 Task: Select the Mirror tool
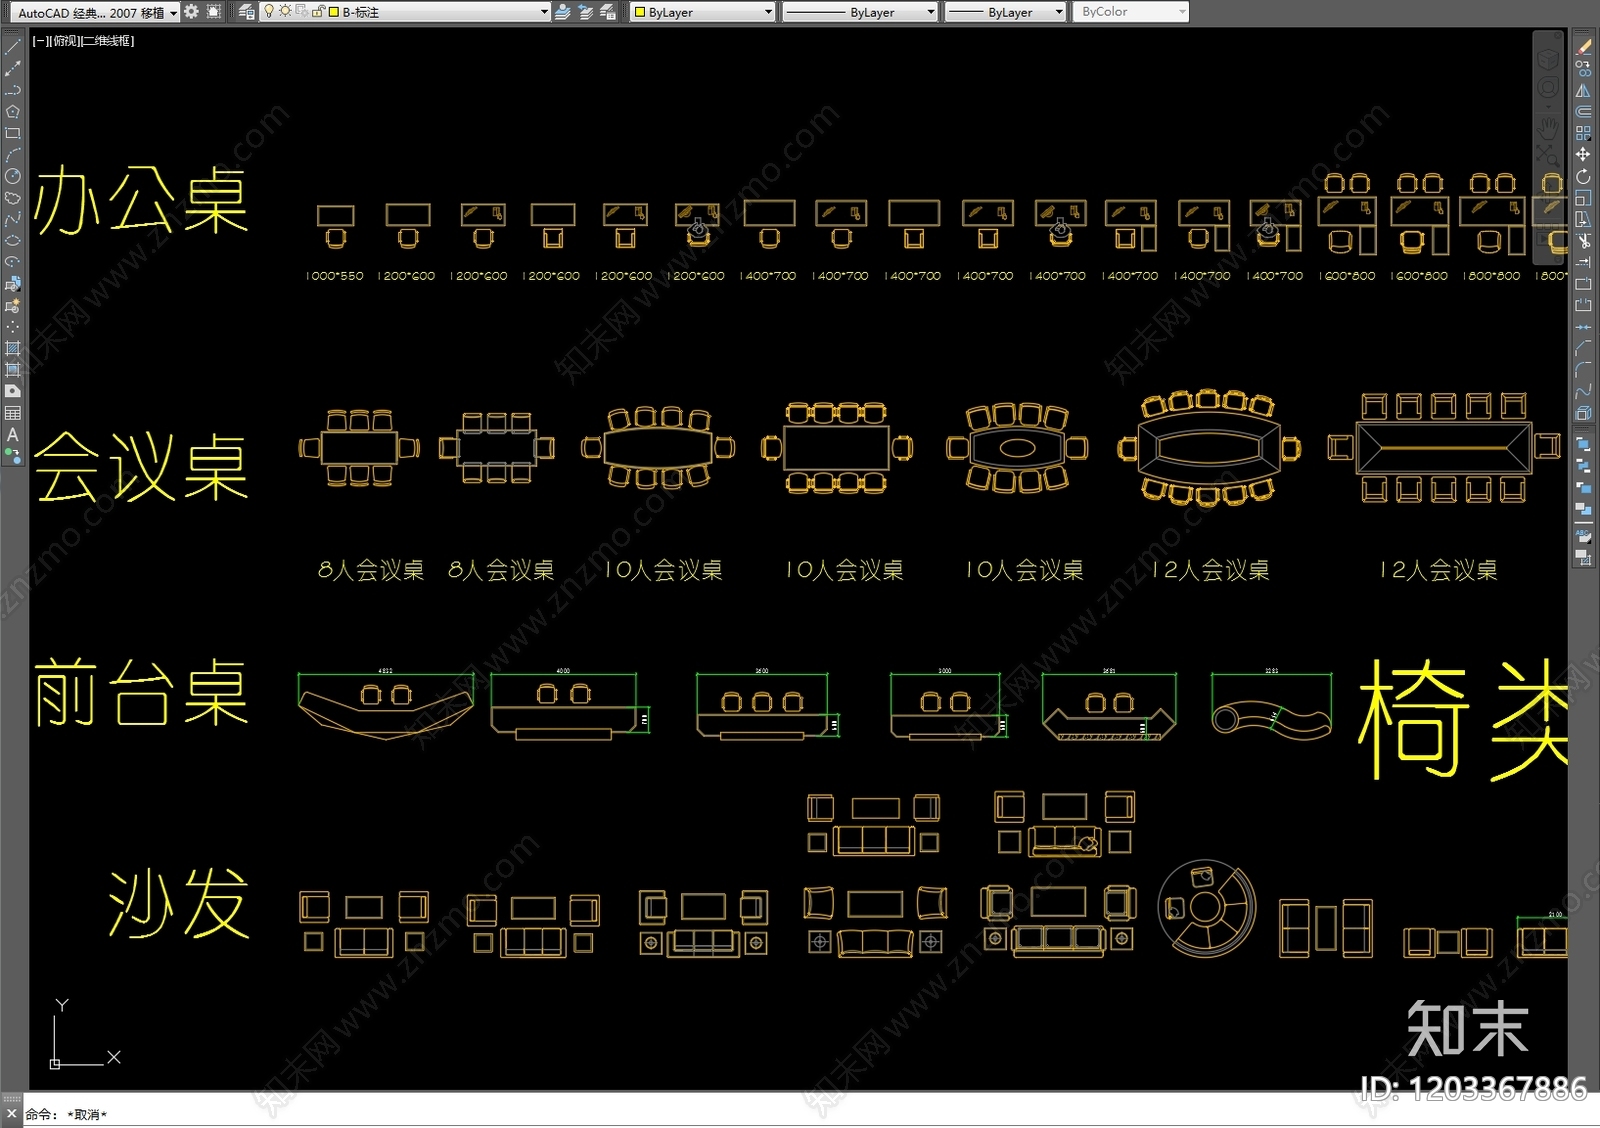coord(1583,90)
